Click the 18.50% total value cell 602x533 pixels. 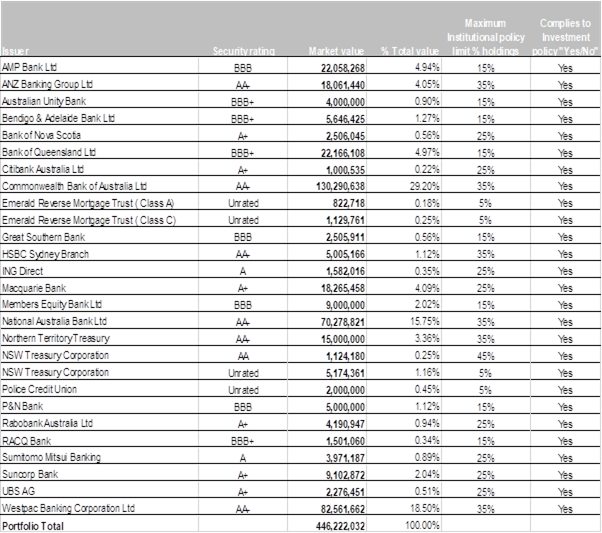click(425, 508)
